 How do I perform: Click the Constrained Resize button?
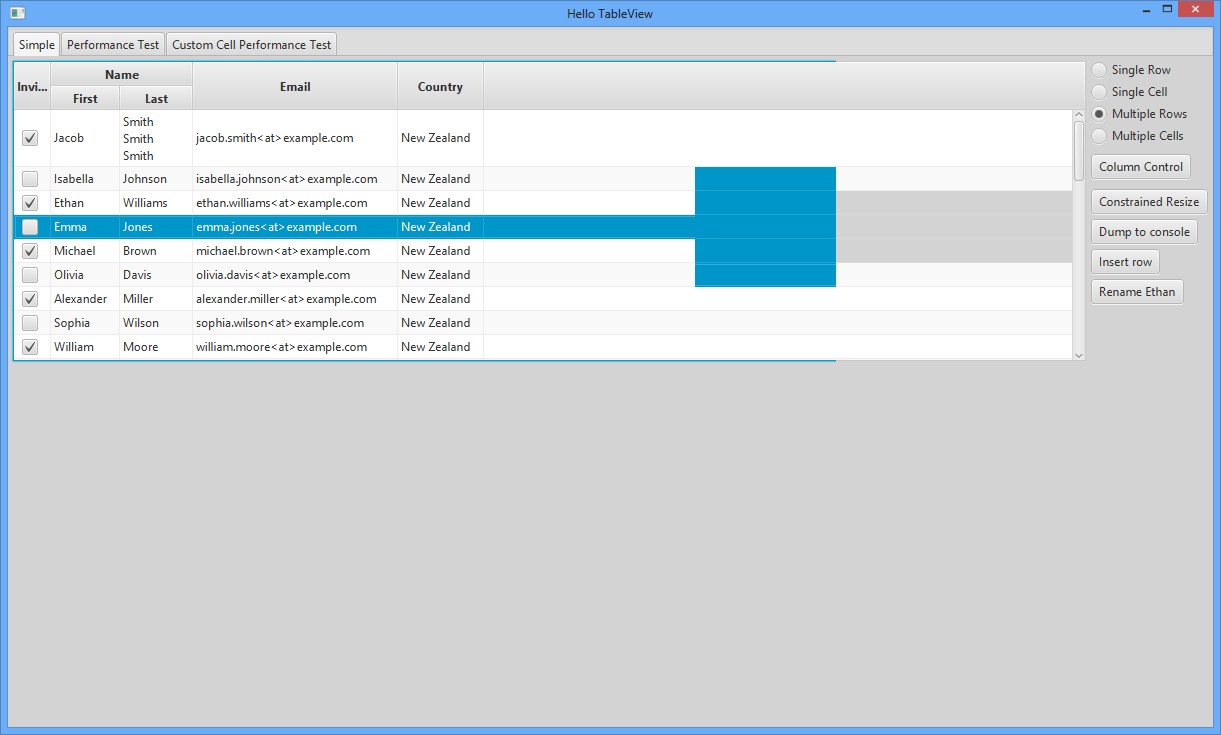click(1148, 202)
